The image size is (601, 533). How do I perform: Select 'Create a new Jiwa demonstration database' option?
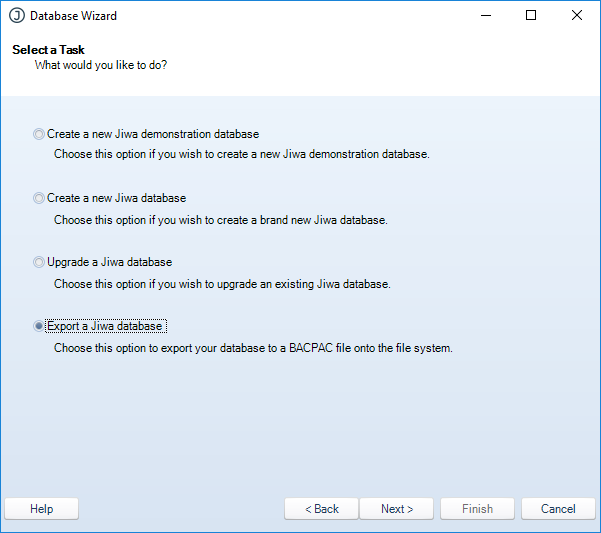click(39, 134)
